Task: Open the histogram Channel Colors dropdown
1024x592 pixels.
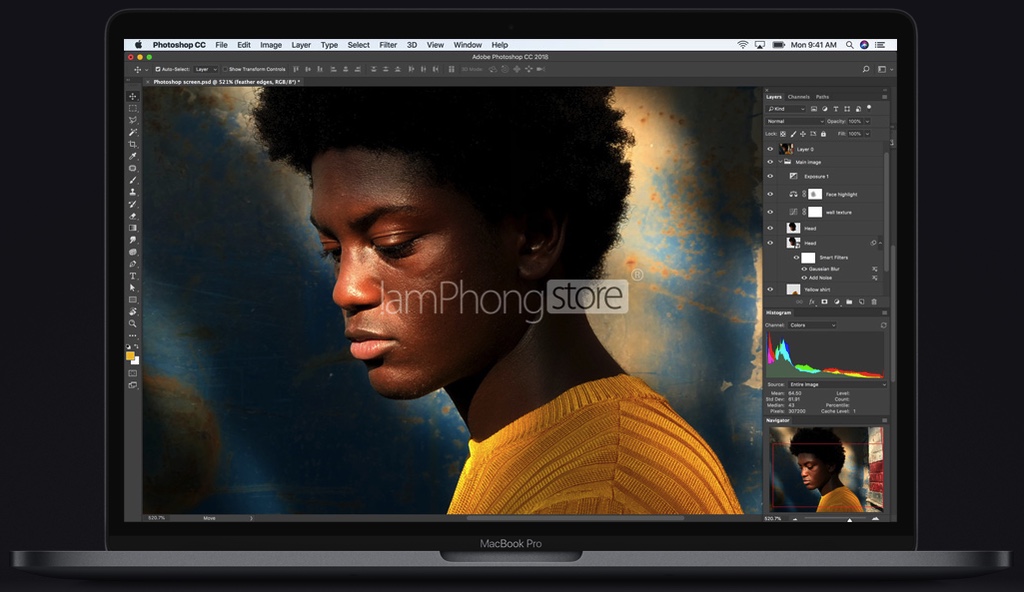Action: 812,325
